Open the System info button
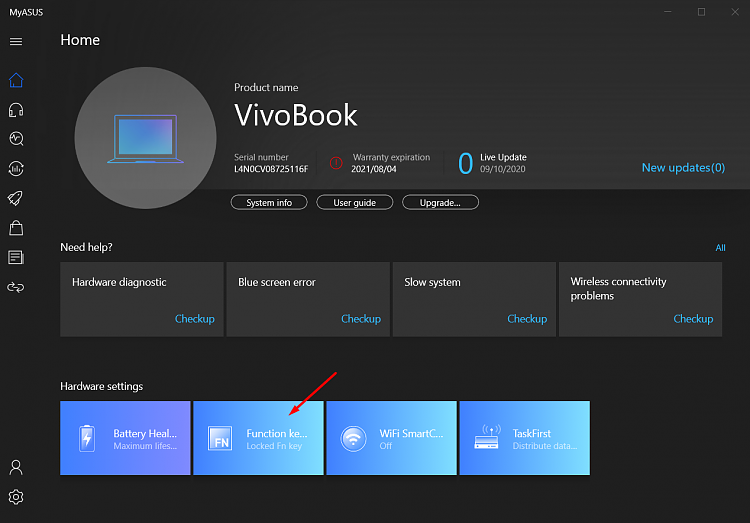Viewport: 750px width, 523px height. [269, 202]
